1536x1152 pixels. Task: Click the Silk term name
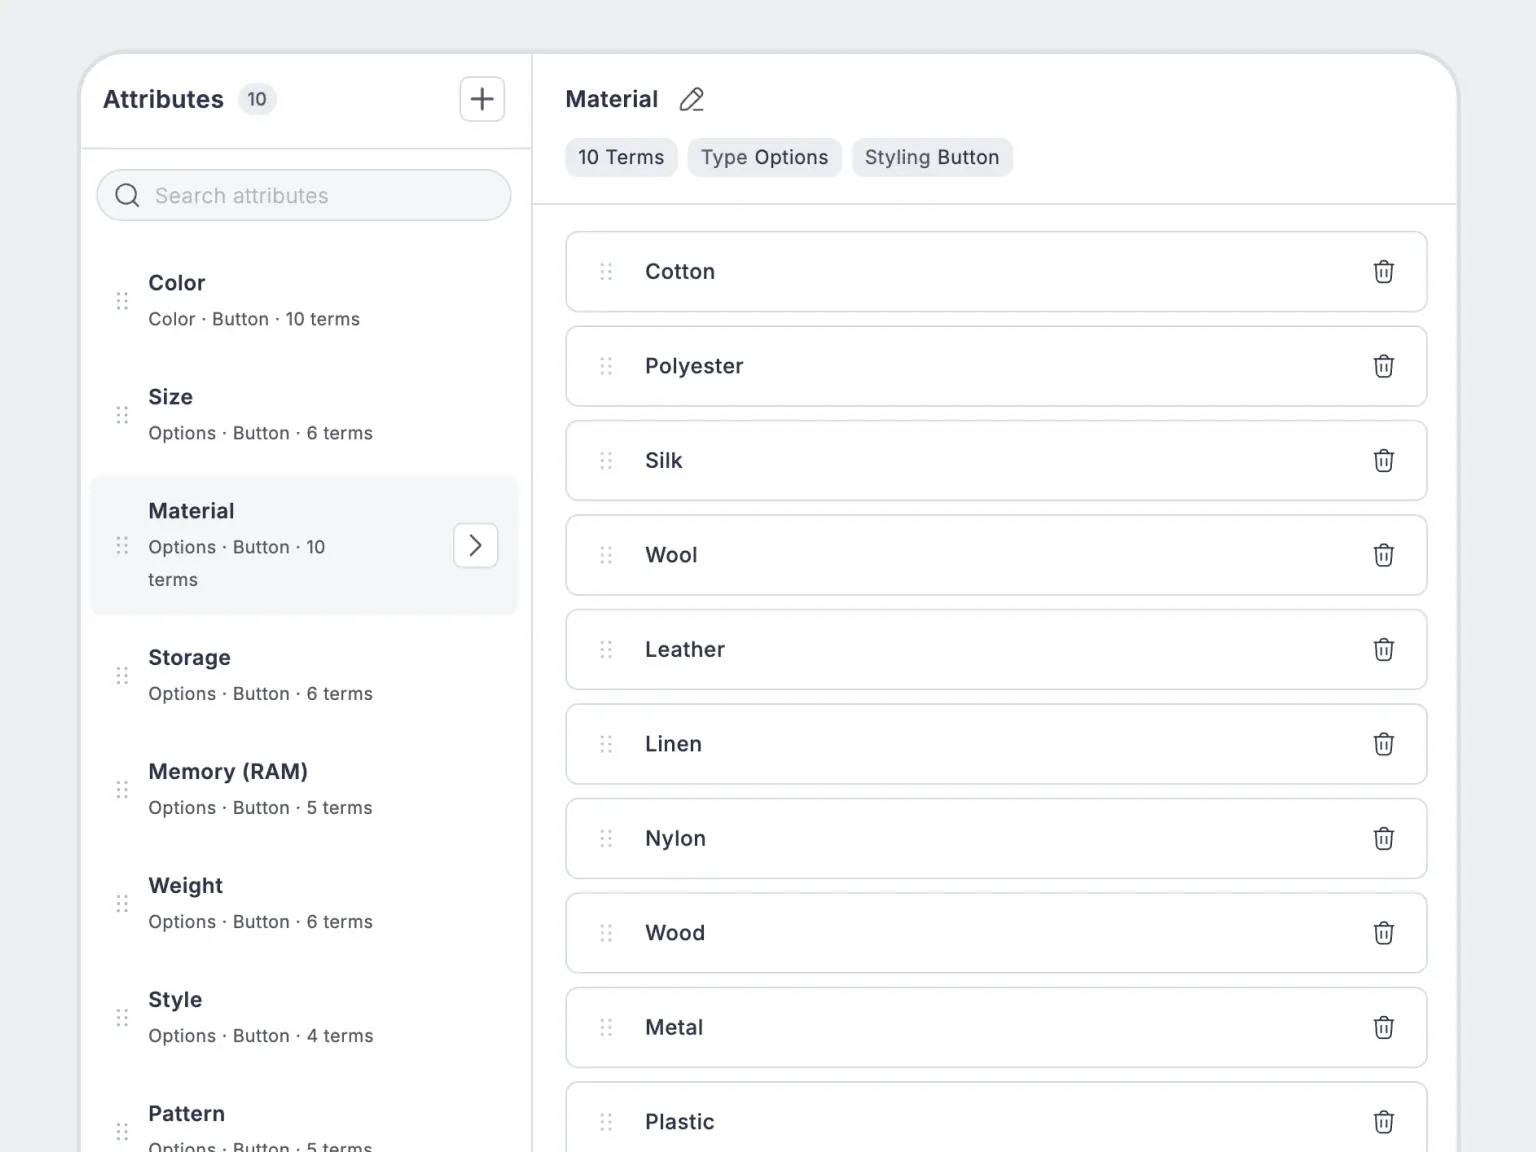pyautogui.click(x=664, y=461)
